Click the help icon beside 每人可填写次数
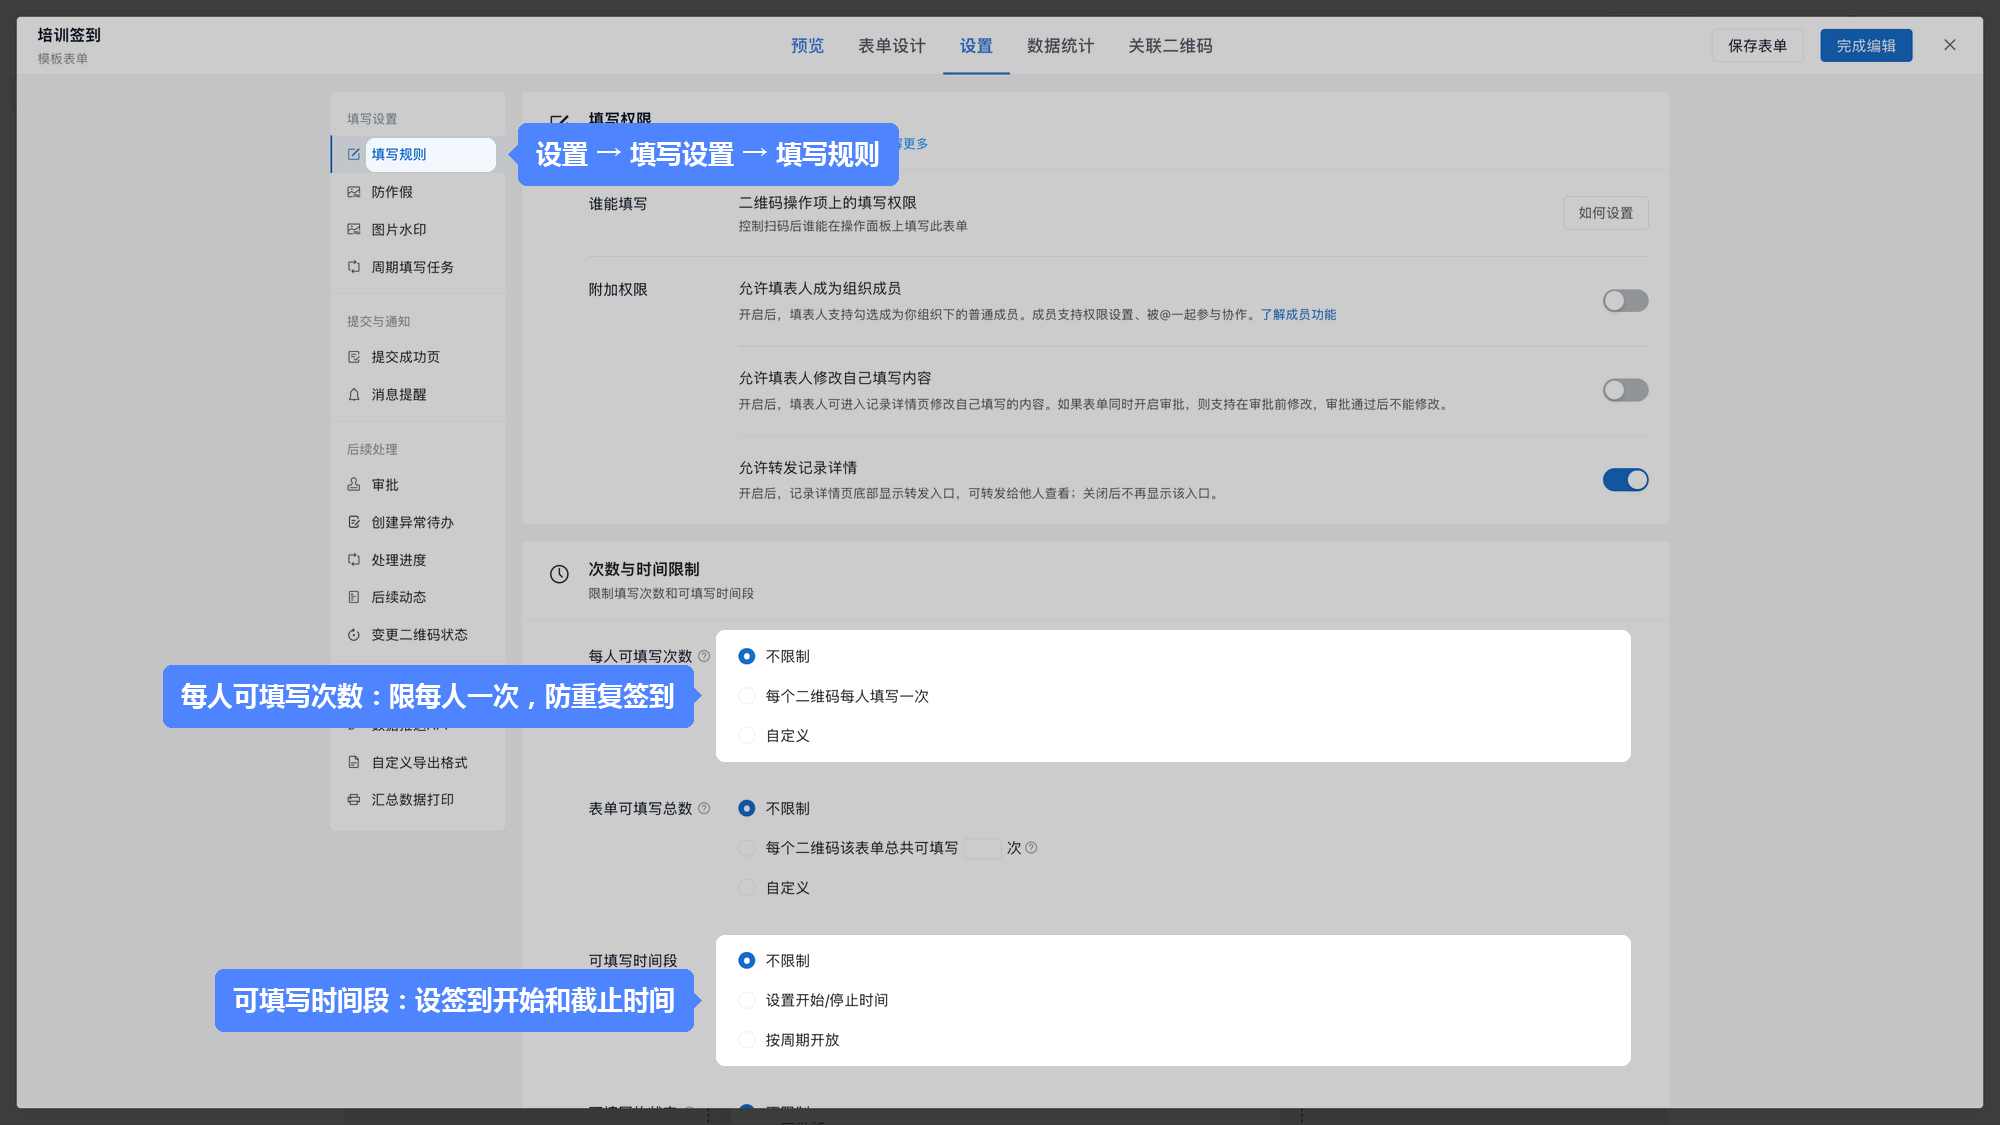Screen dimensions: 2000x1125 pos(704,656)
